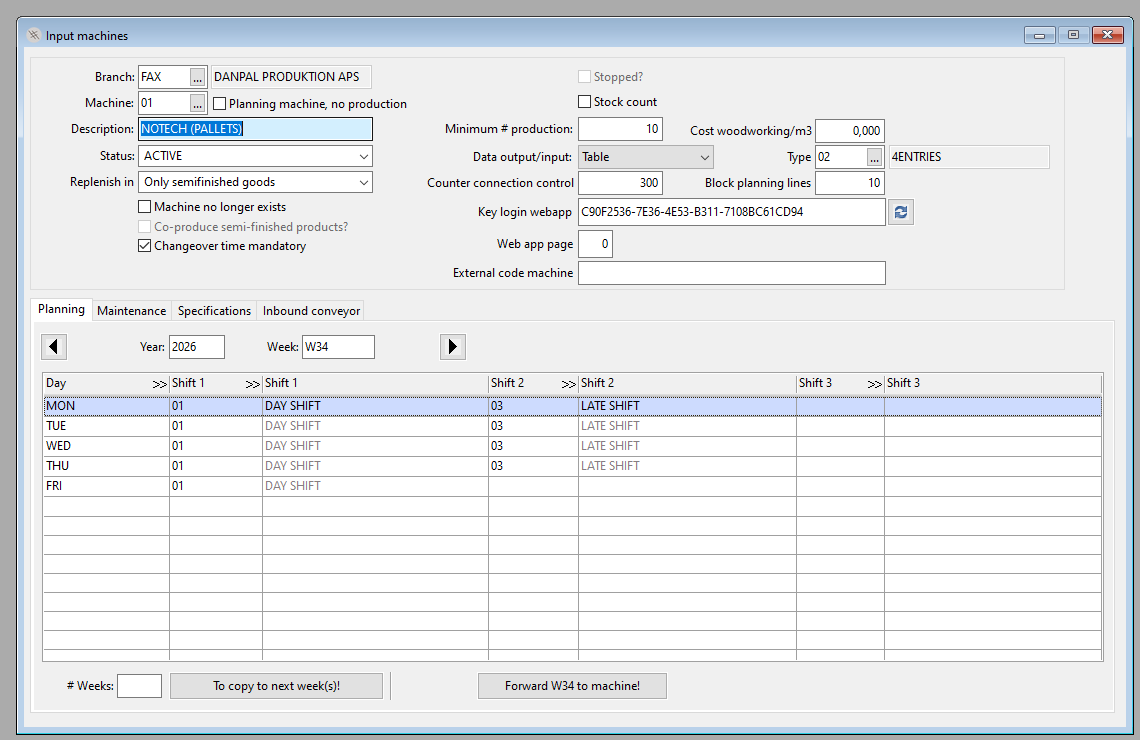Image resolution: width=1140 pixels, height=740 pixels.
Task: Close the Input machines window
Action: click(x=1107, y=35)
